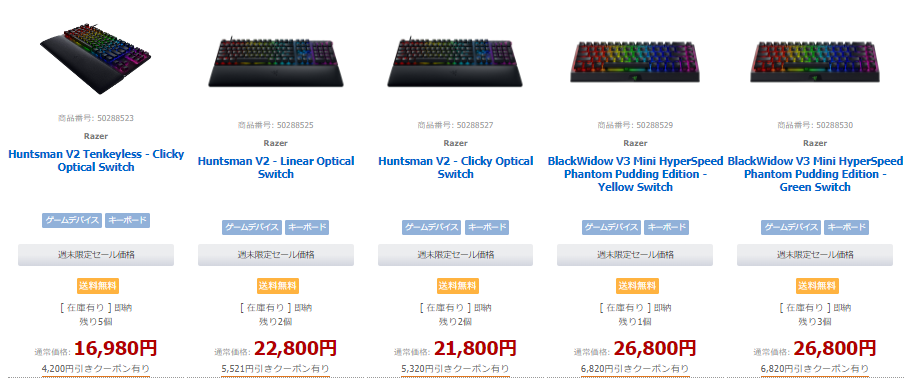Open the 4,200円引きクーポン有り coupon link

coord(96,369)
